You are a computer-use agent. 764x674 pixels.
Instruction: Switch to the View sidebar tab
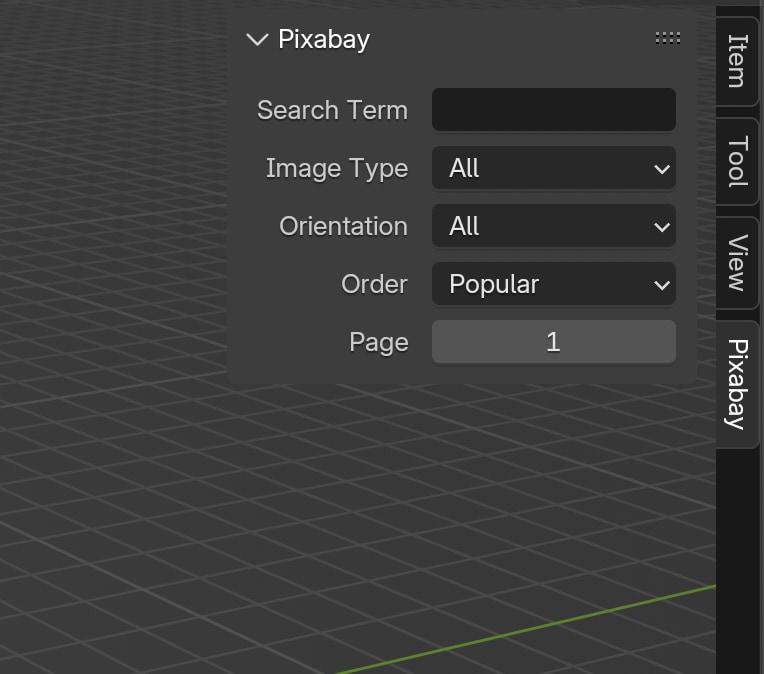[x=737, y=263]
